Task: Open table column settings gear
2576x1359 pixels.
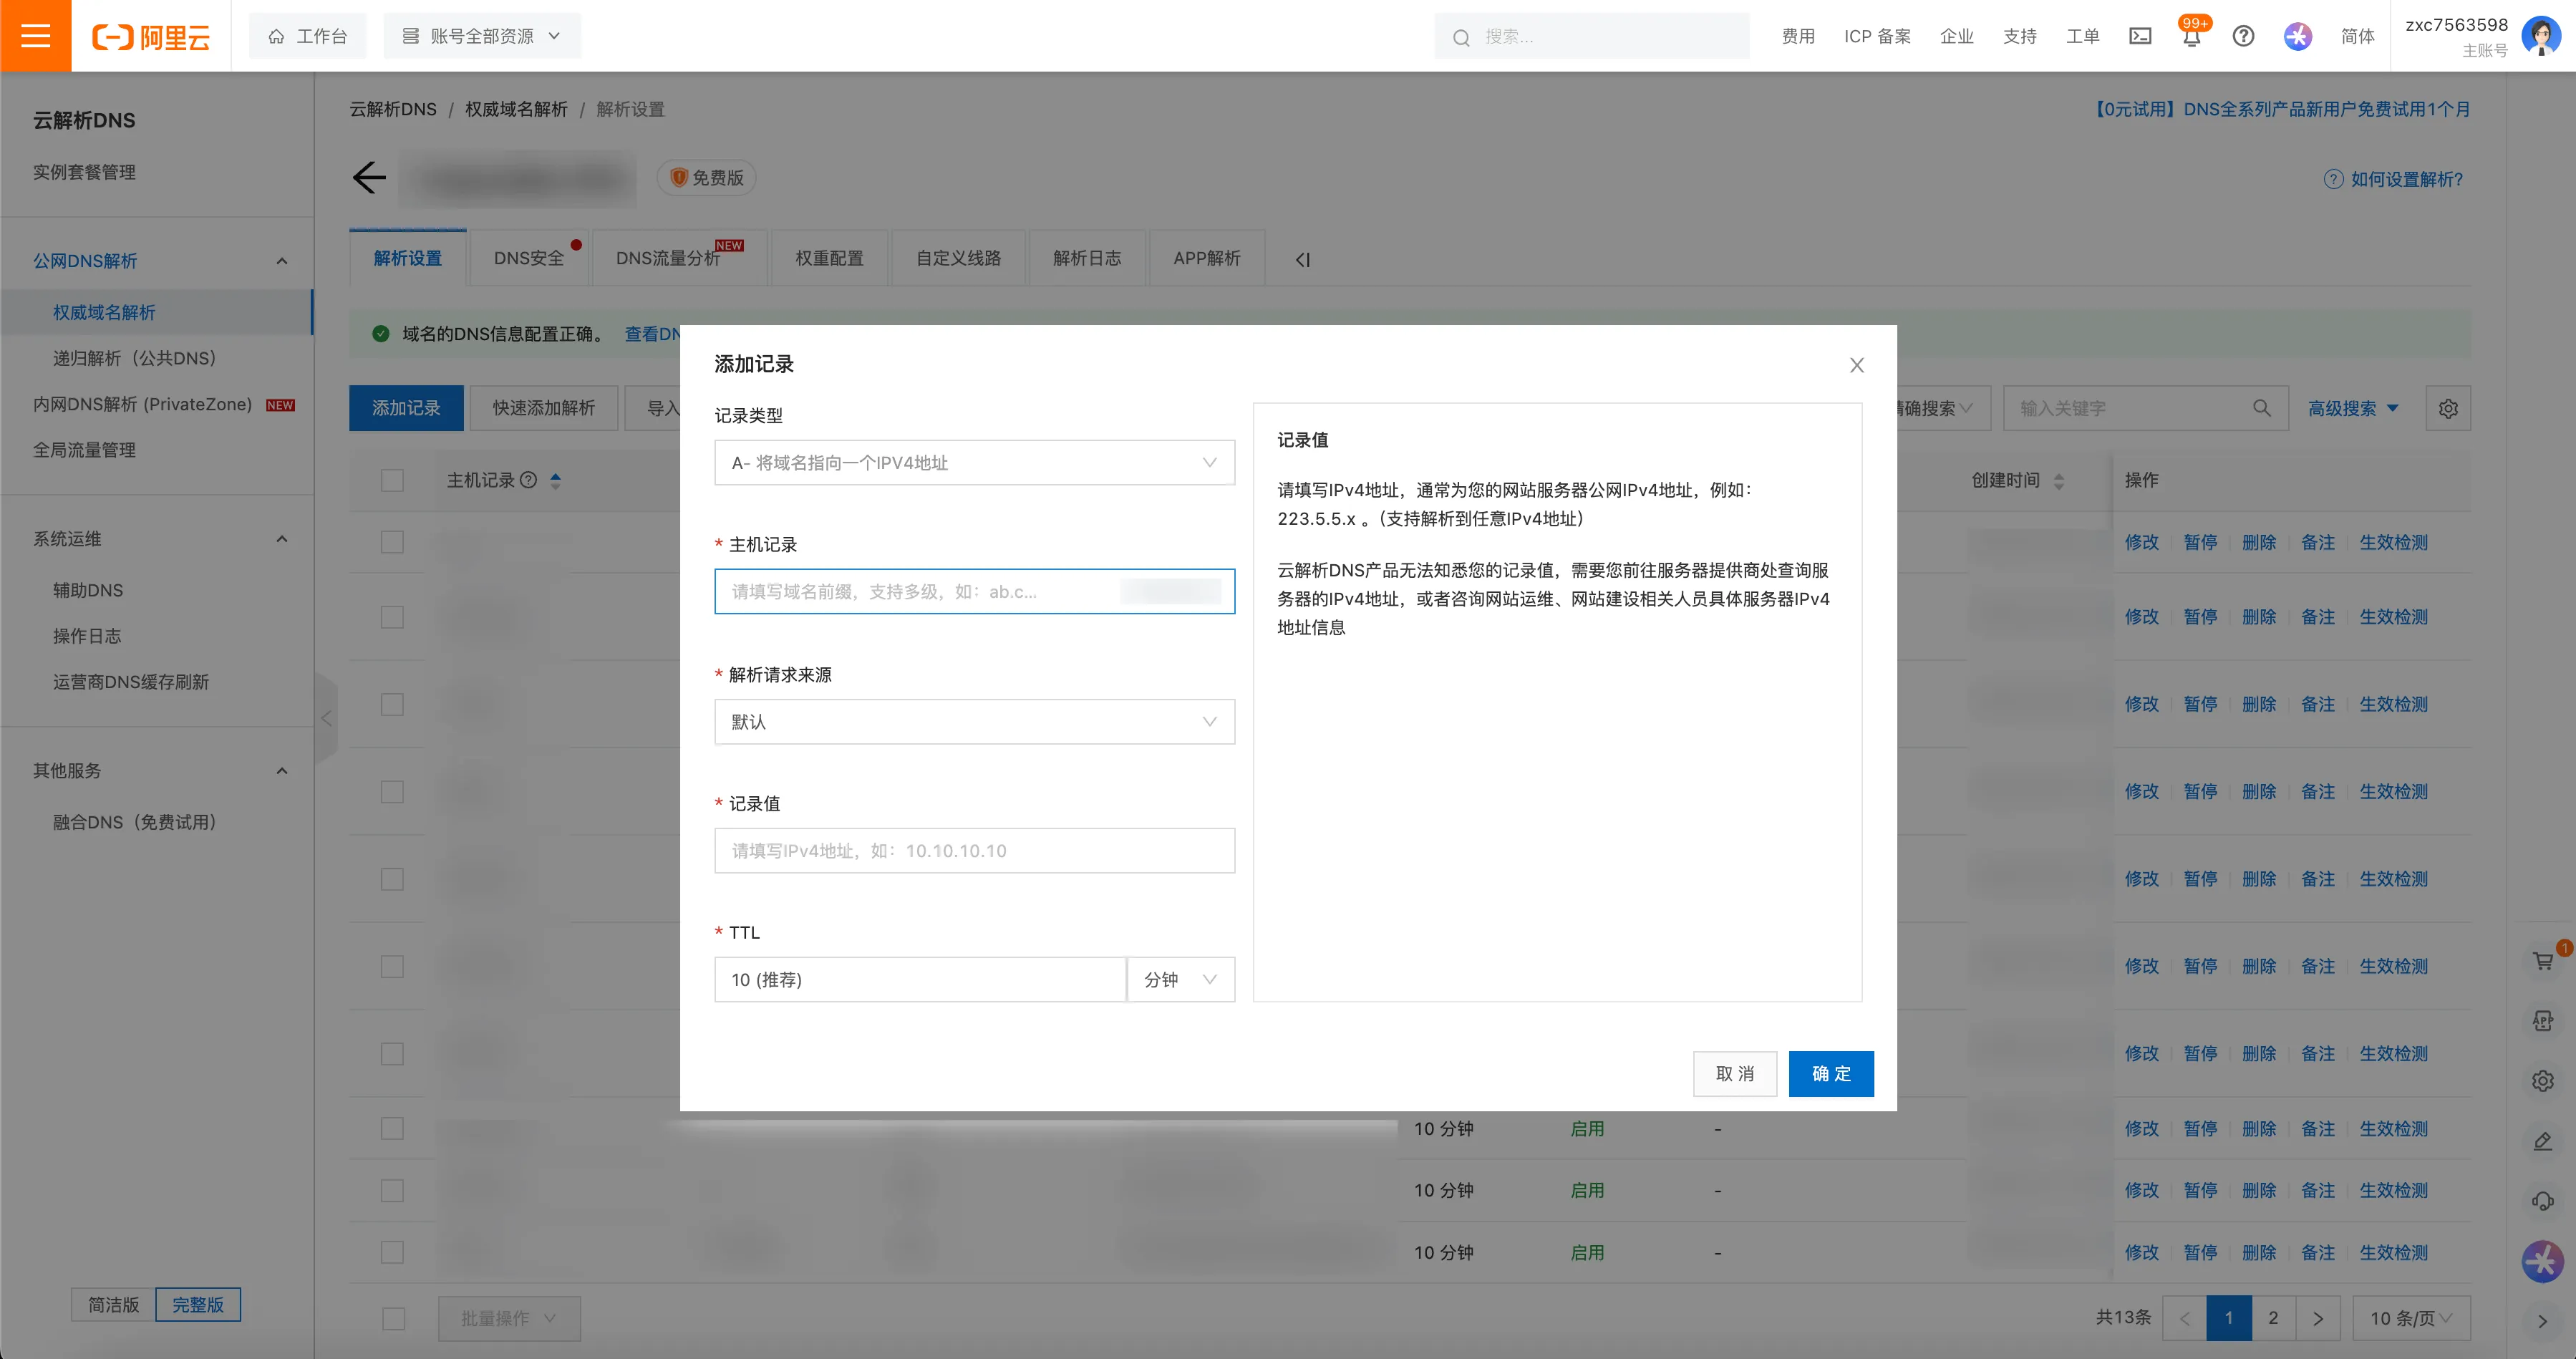Action: coord(2447,408)
